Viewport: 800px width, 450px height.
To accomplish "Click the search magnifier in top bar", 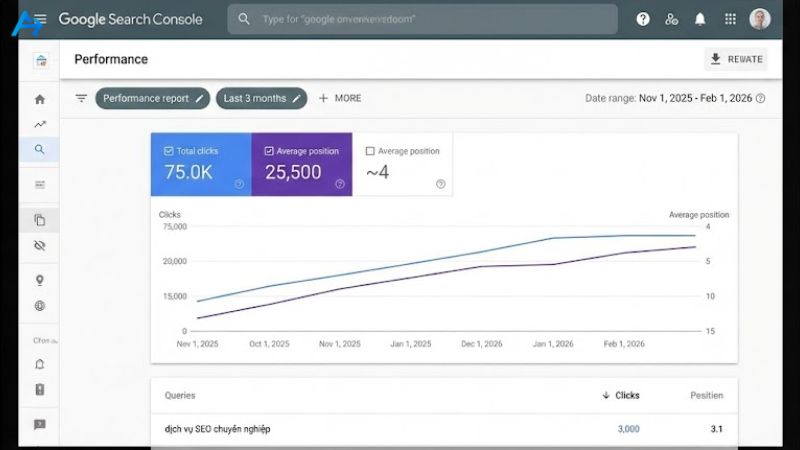I will pyautogui.click(x=244, y=19).
